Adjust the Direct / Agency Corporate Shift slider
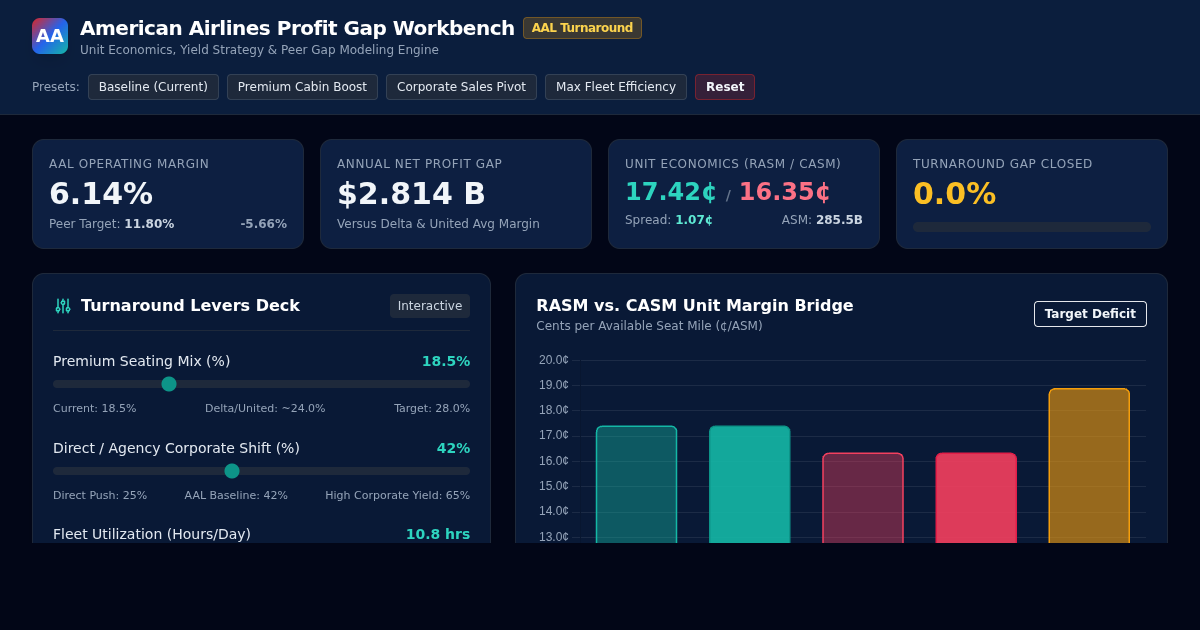Screen dimensions: 1200x630 pos(261,471)
